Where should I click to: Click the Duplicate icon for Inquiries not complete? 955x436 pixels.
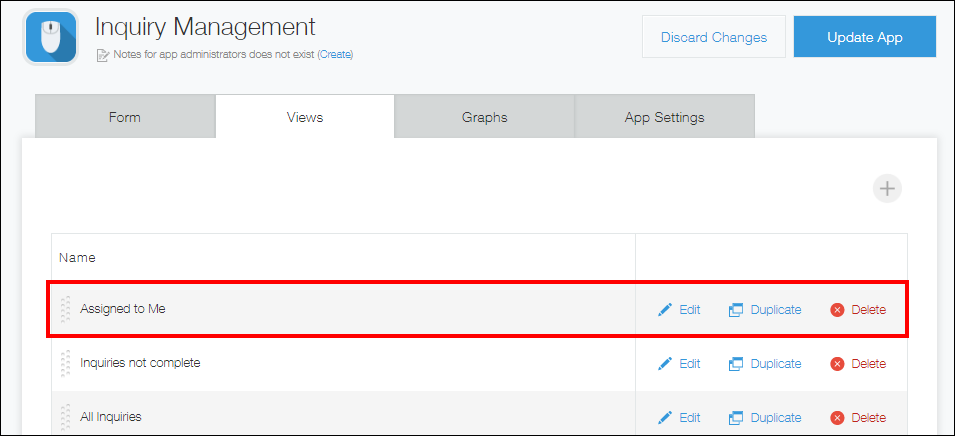[x=736, y=364]
